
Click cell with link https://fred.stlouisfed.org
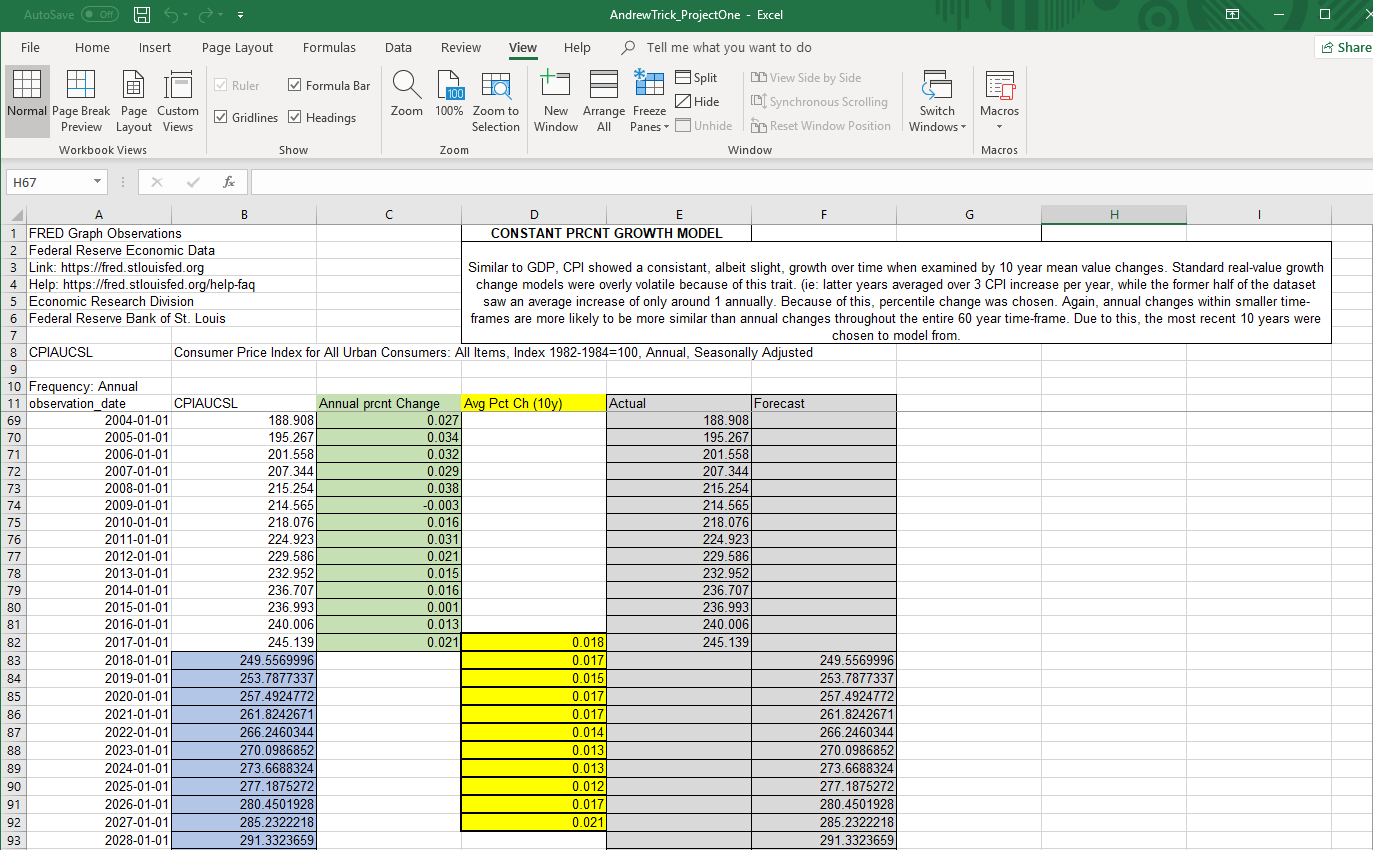(99, 268)
